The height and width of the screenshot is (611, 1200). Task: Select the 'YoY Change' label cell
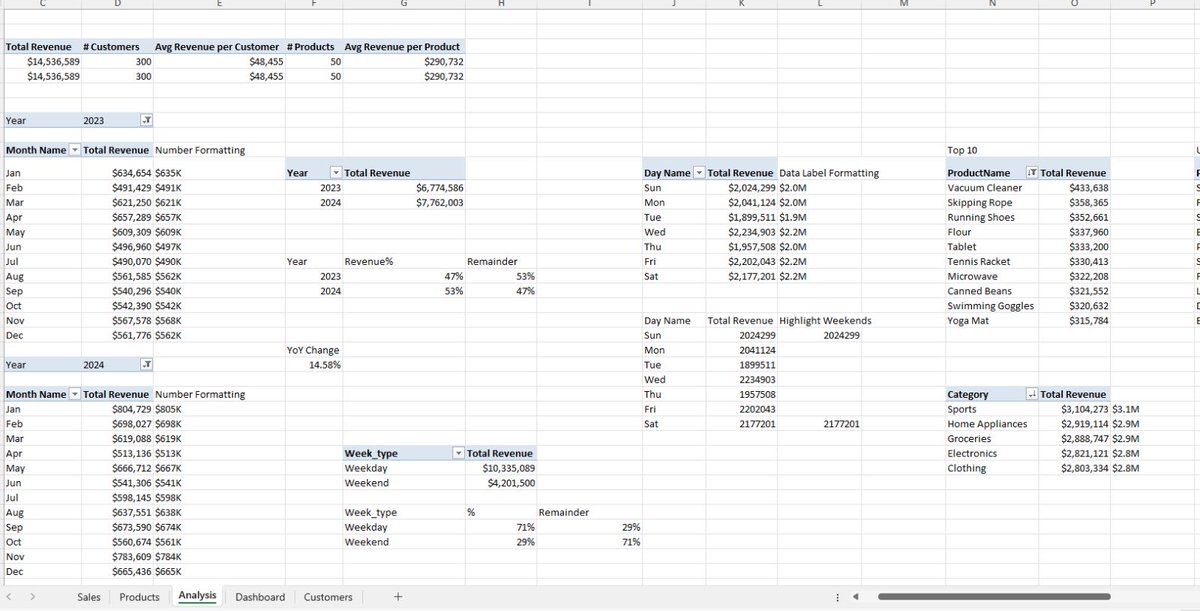click(x=314, y=350)
